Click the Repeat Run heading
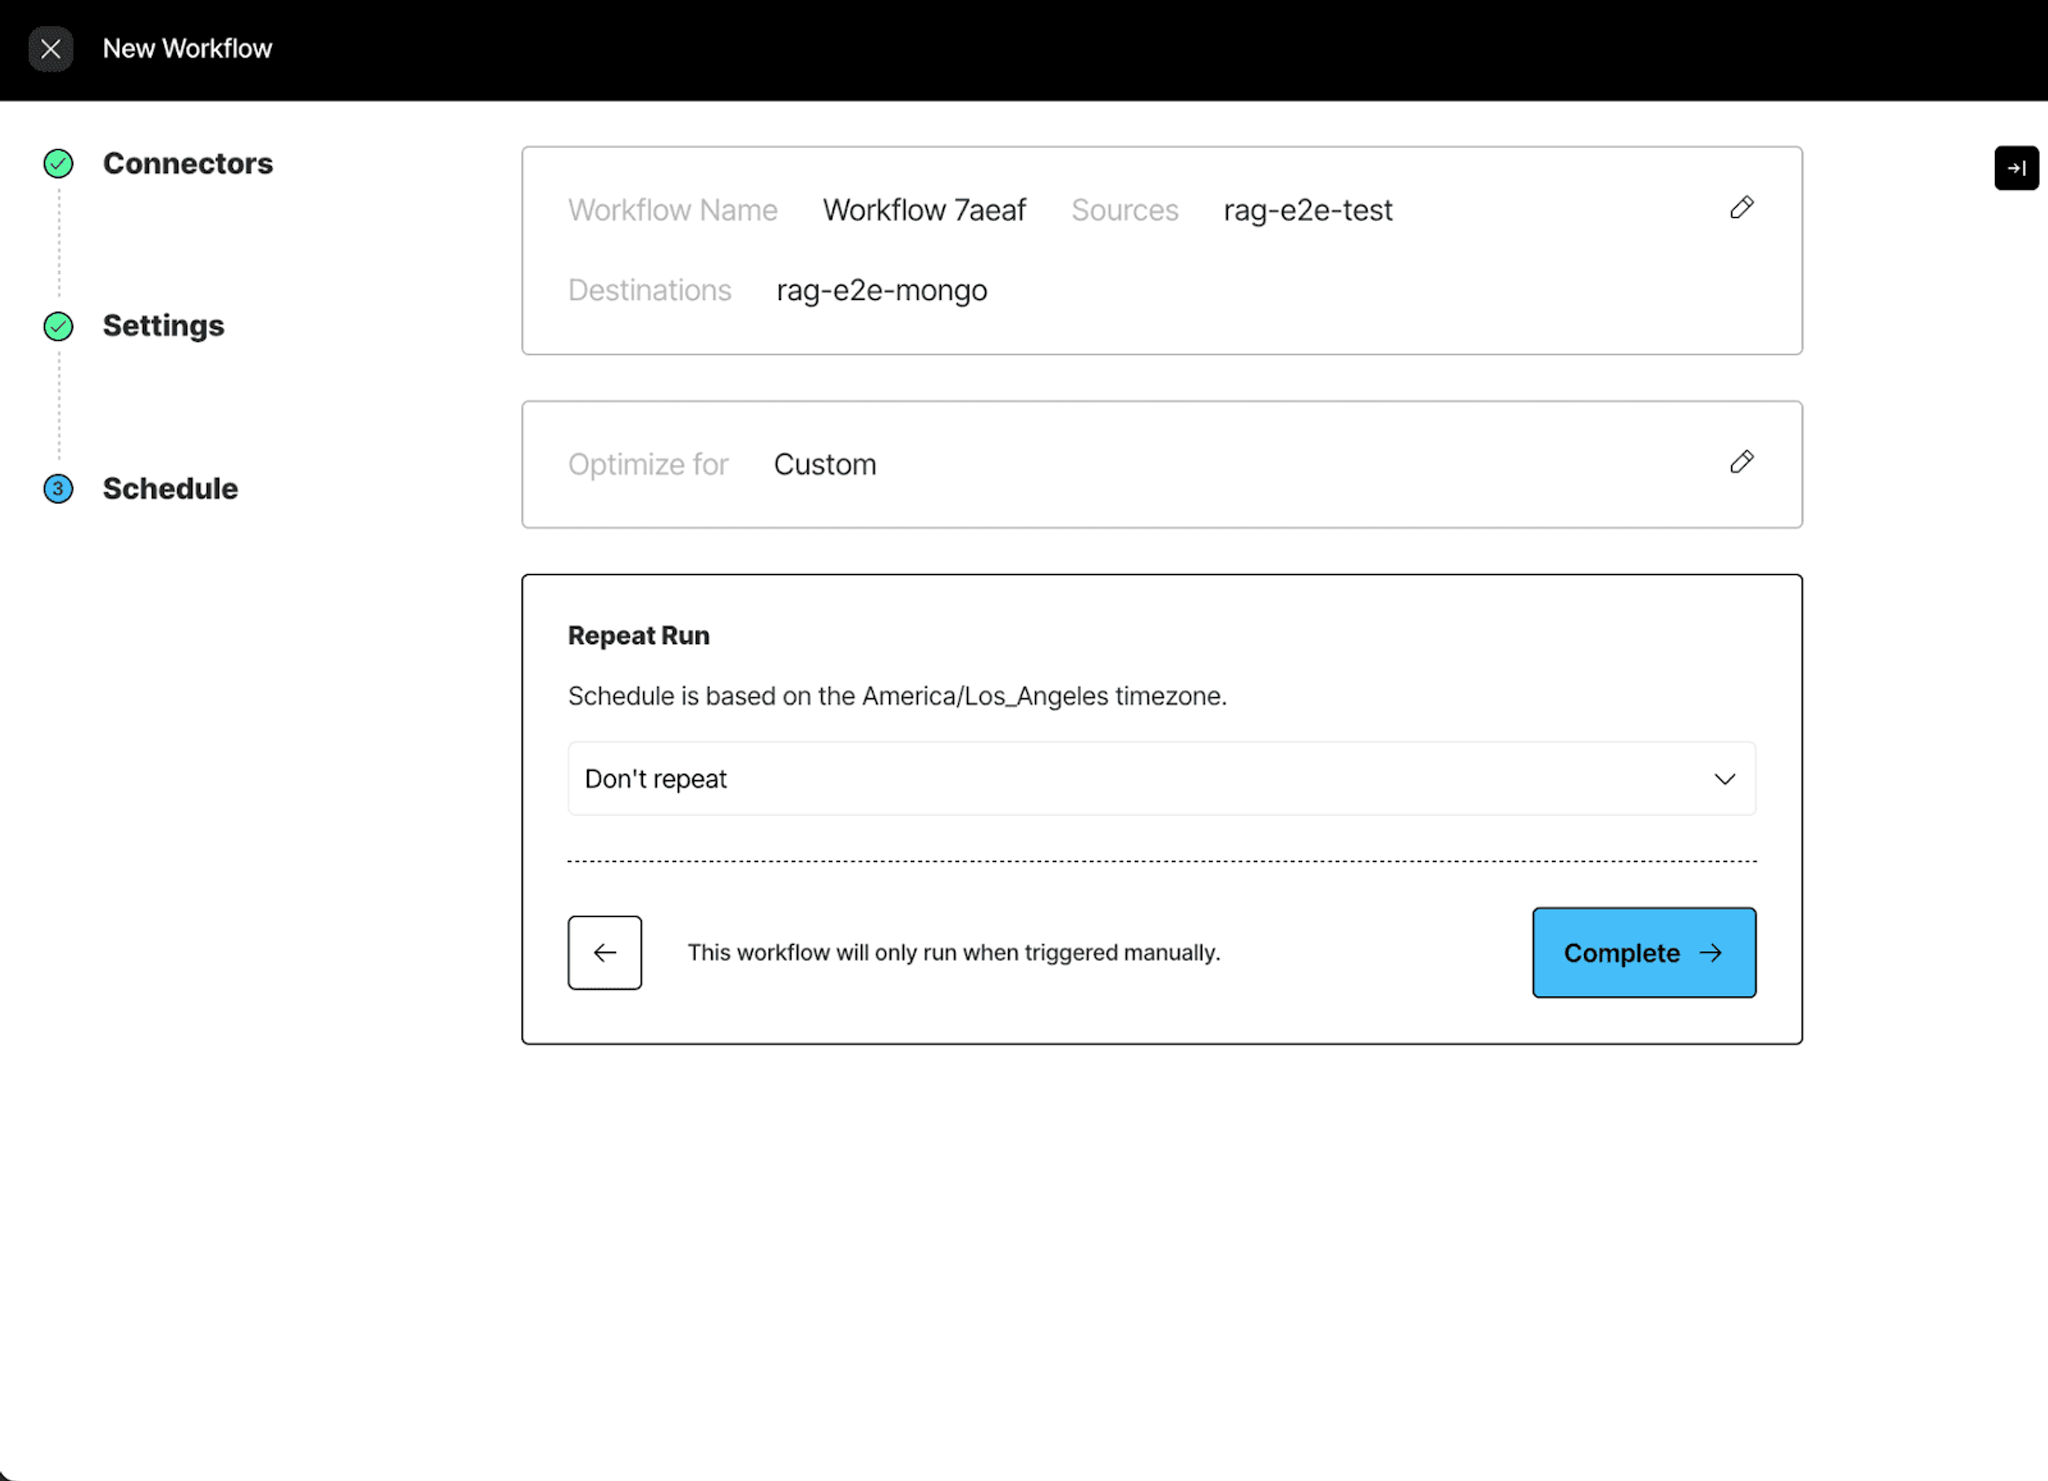 pyautogui.click(x=638, y=636)
